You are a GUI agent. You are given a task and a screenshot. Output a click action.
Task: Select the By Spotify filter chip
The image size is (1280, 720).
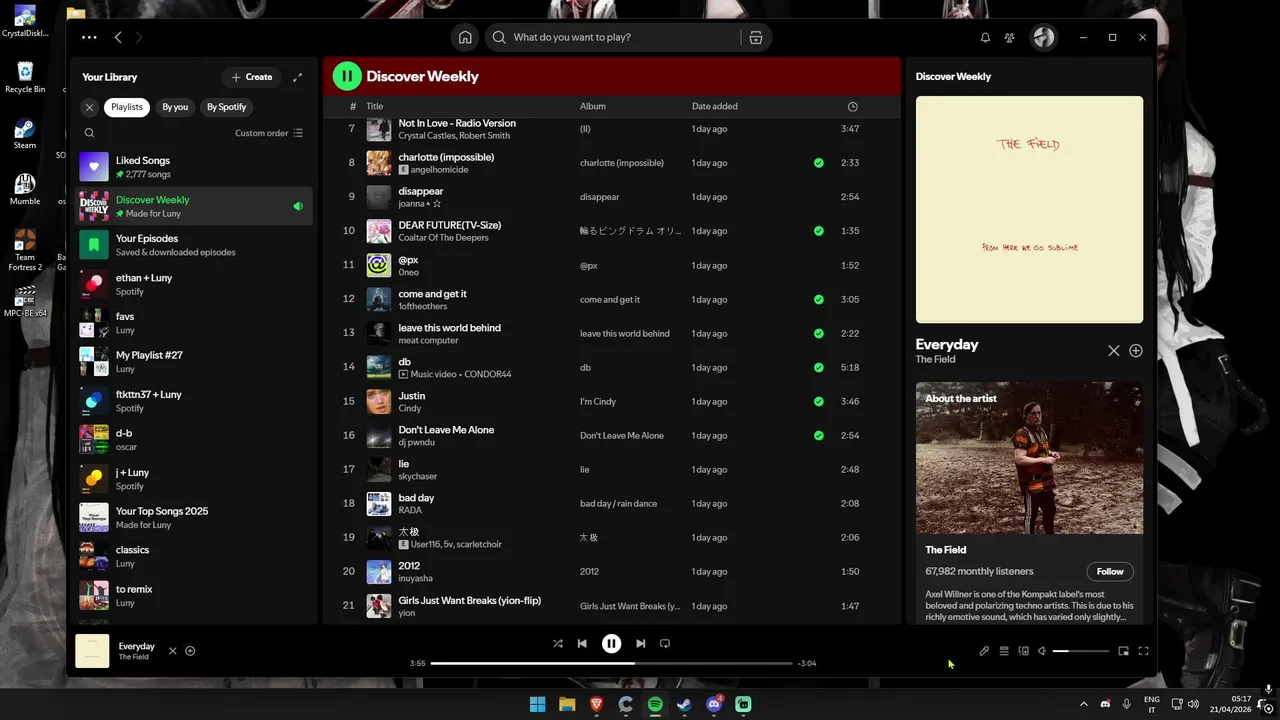[226, 107]
